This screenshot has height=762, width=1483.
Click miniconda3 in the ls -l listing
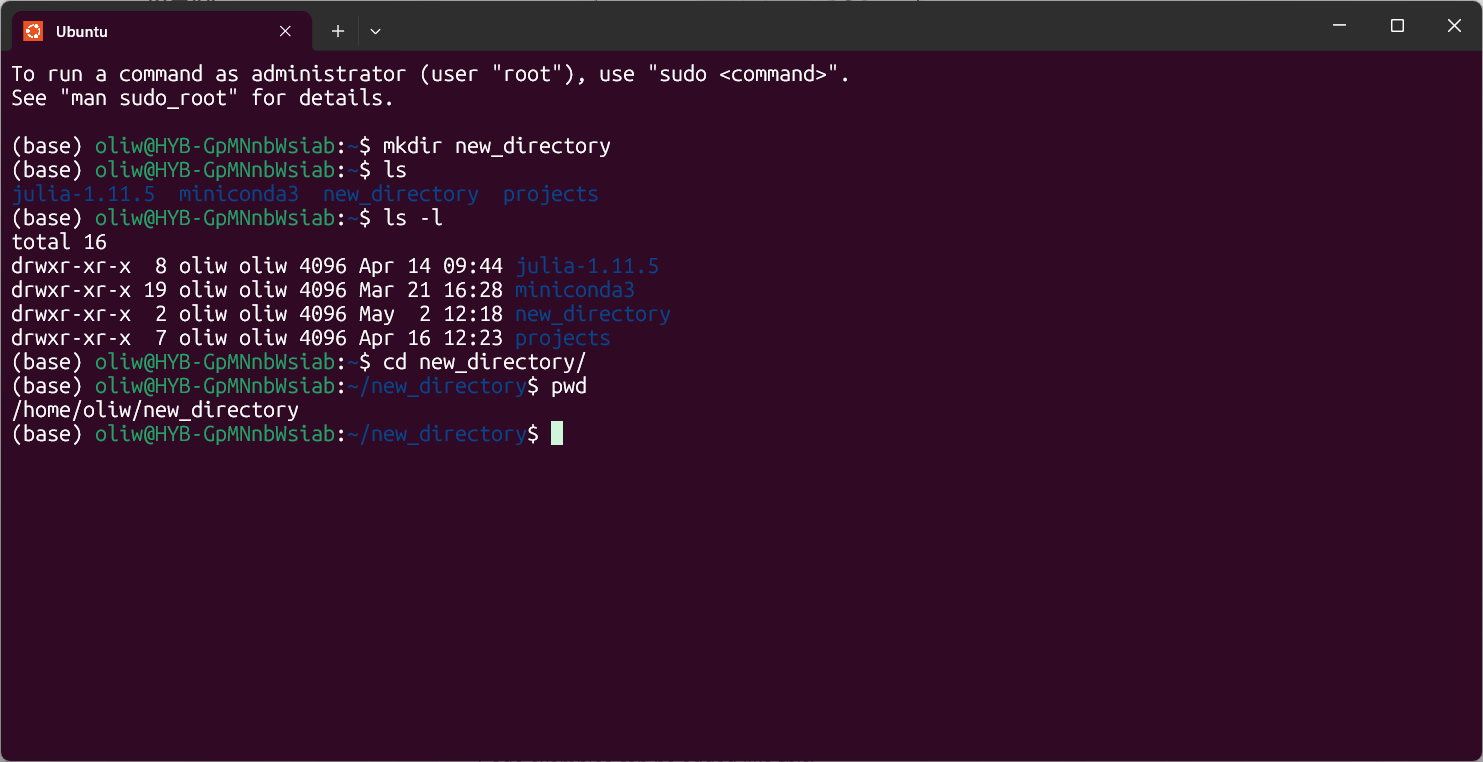coord(574,290)
